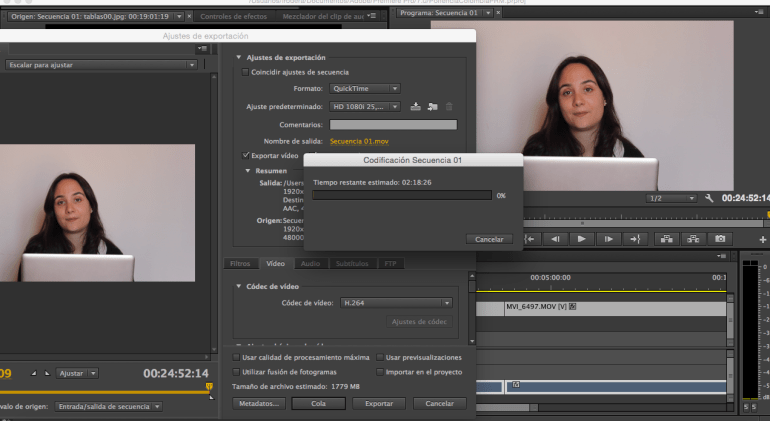Click the step back one frame button

[x=555, y=239]
